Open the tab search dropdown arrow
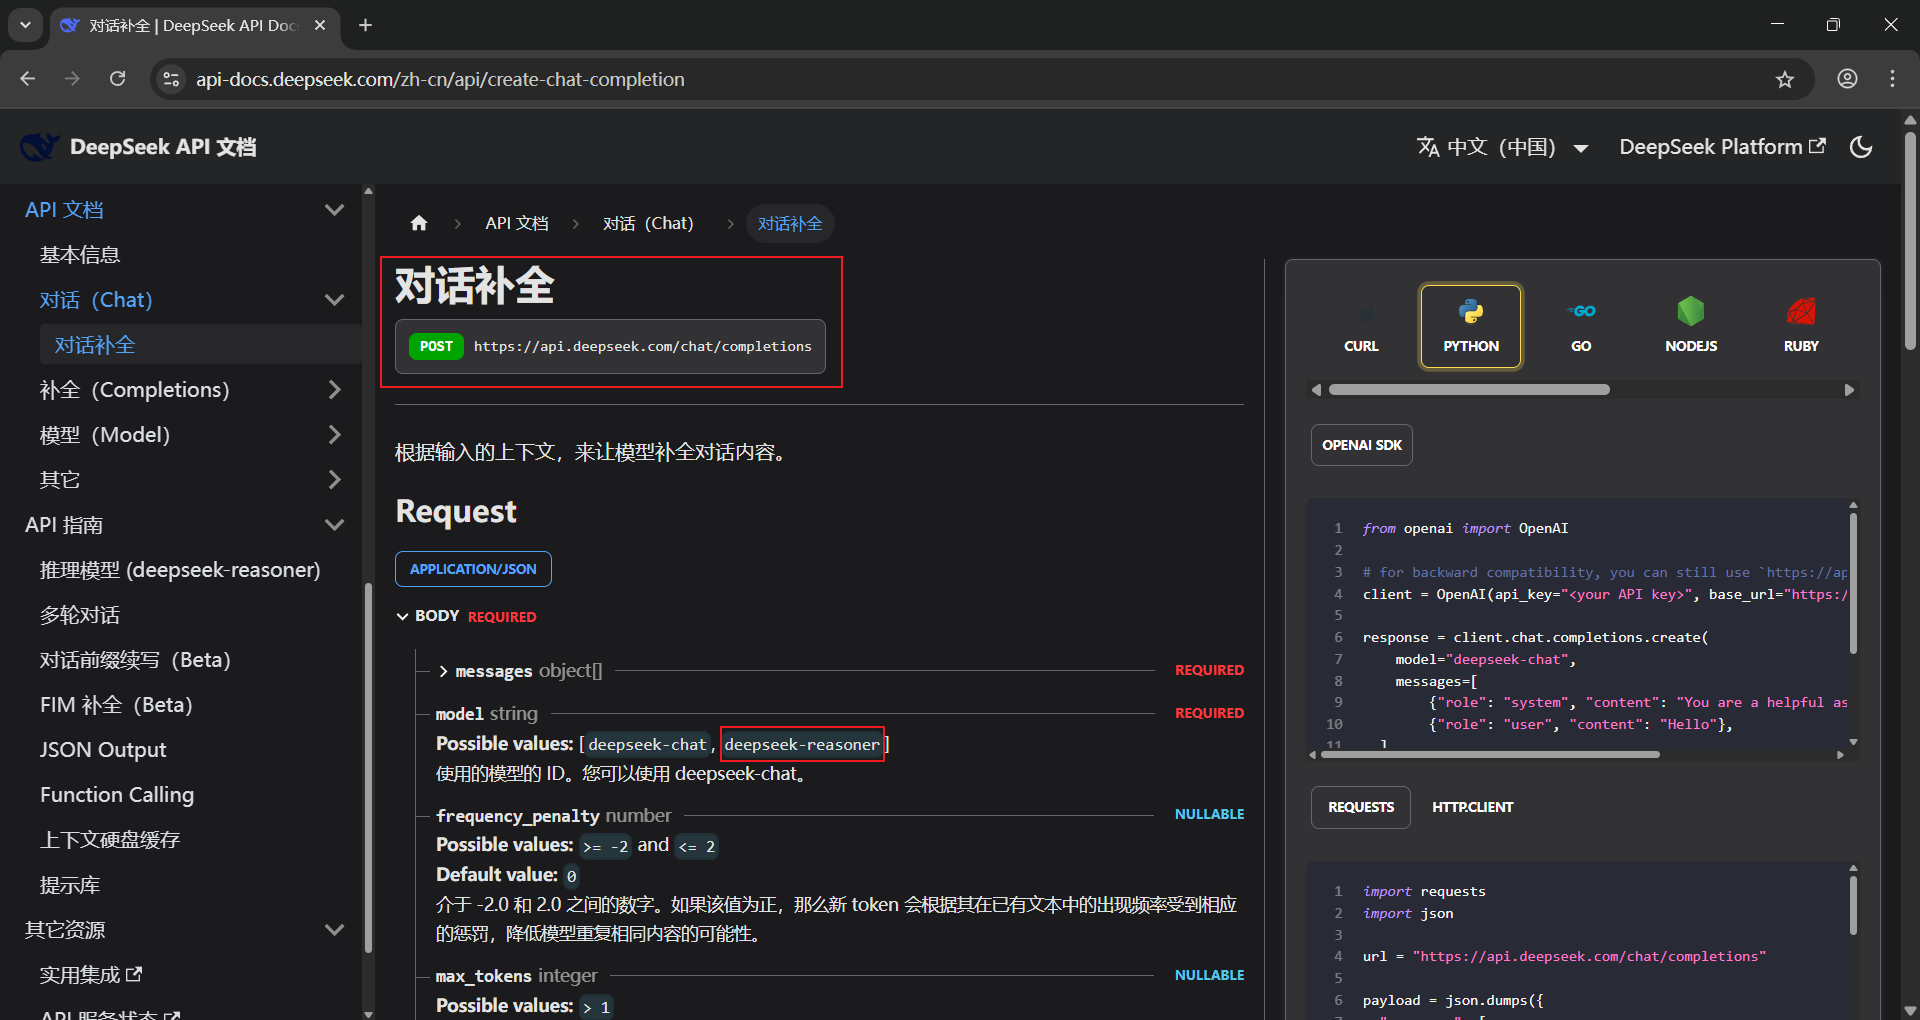The height and width of the screenshot is (1020, 1920). [x=25, y=25]
